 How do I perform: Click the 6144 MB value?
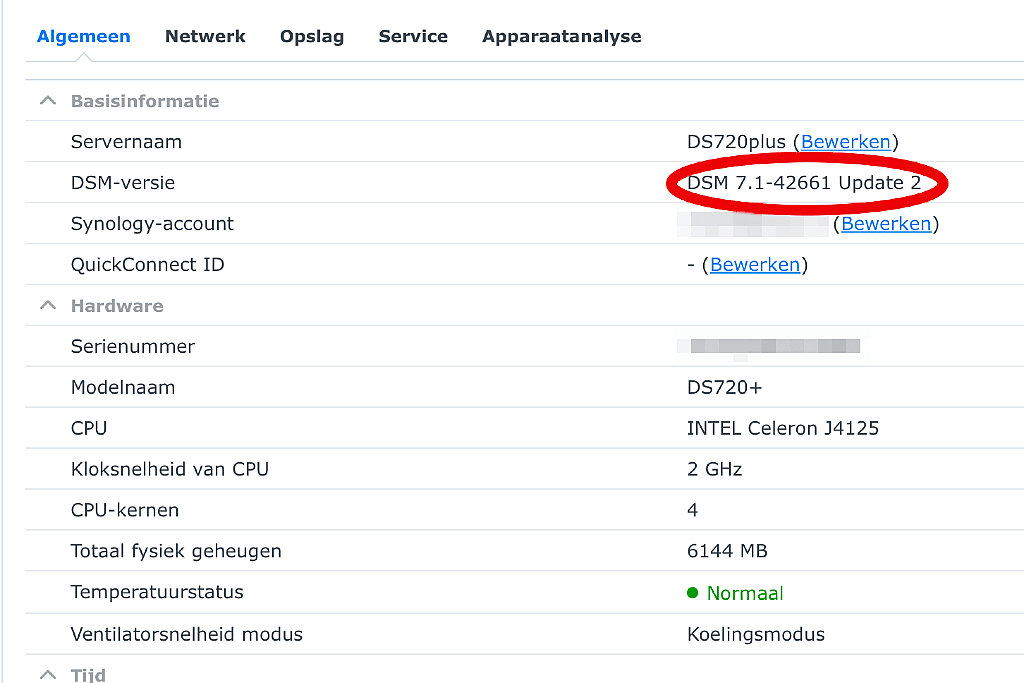pyautogui.click(x=728, y=551)
